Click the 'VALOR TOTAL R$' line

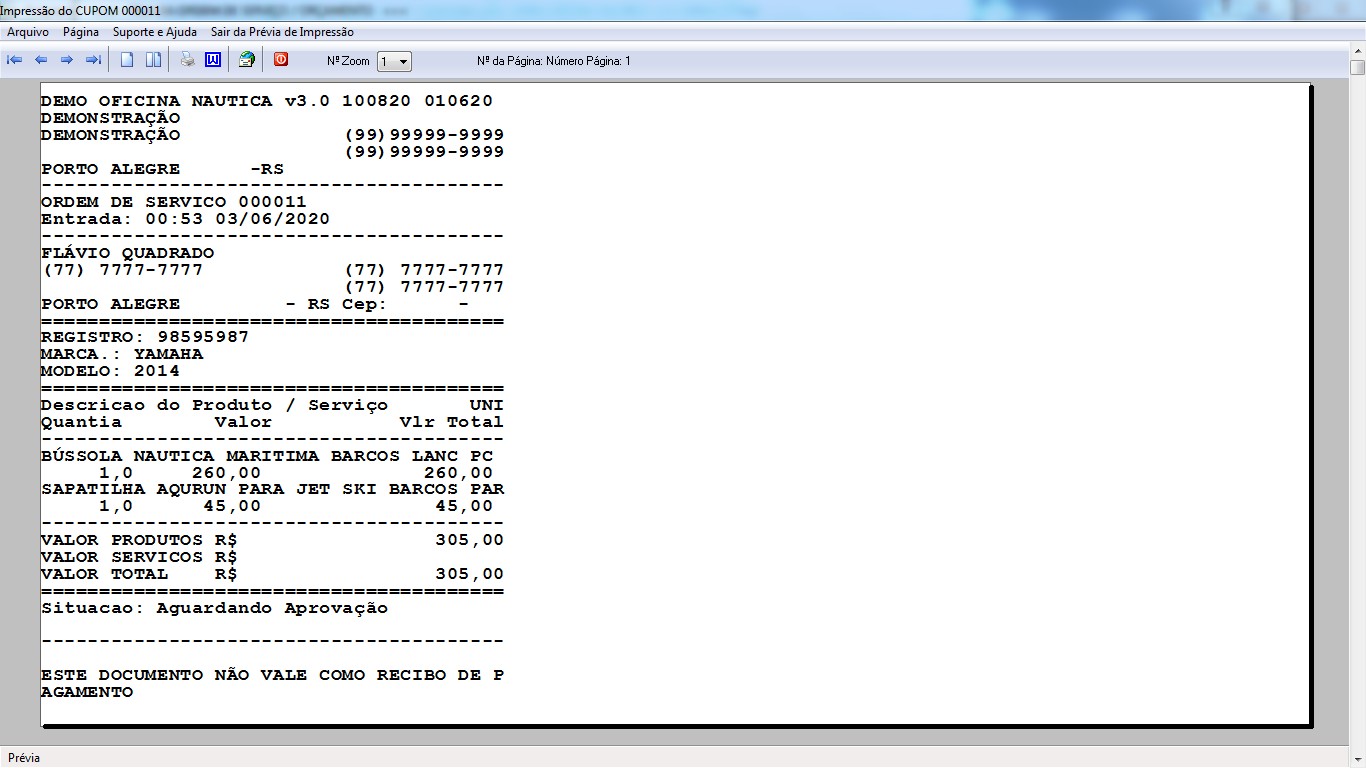pos(272,574)
